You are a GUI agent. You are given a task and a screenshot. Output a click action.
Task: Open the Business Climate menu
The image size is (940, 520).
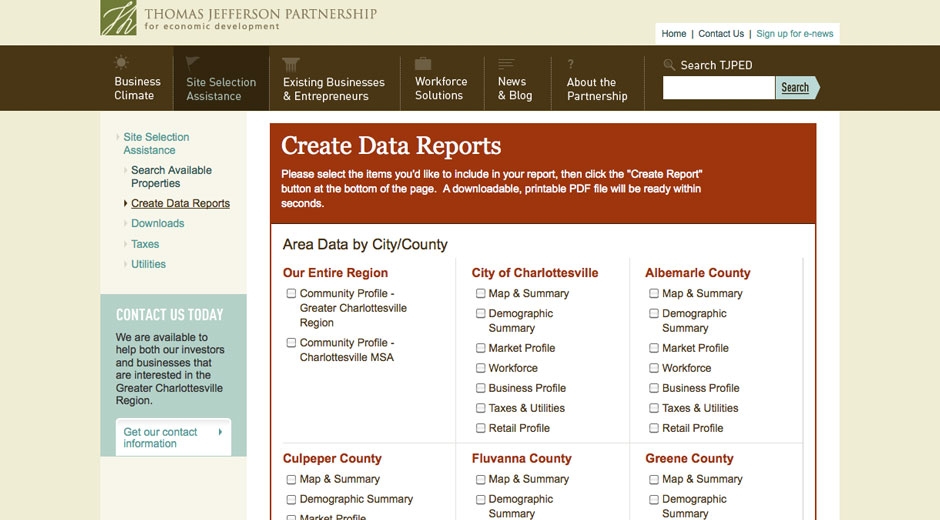pos(137,88)
